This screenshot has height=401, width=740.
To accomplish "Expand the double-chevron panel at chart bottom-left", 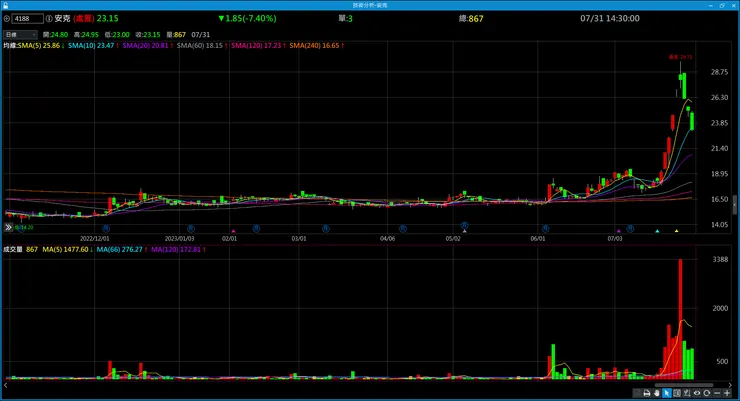I will [x=8, y=227].
